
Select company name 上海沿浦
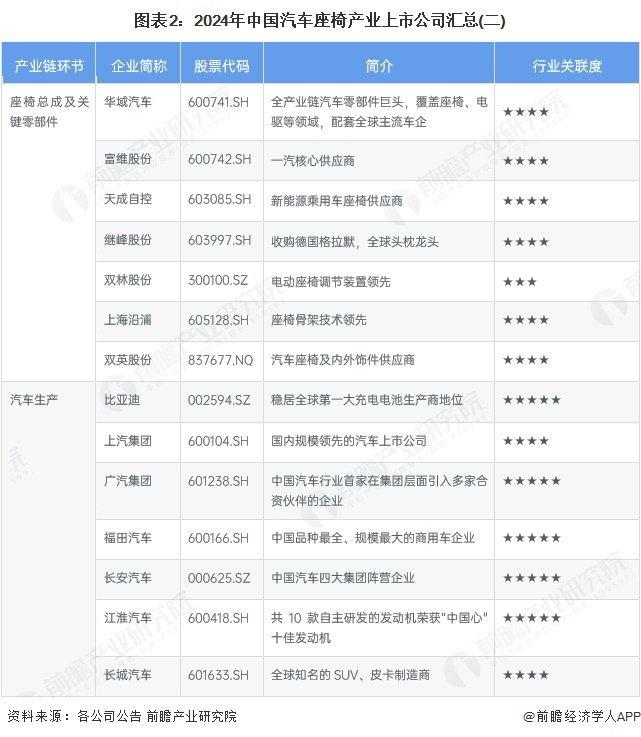point(128,320)
